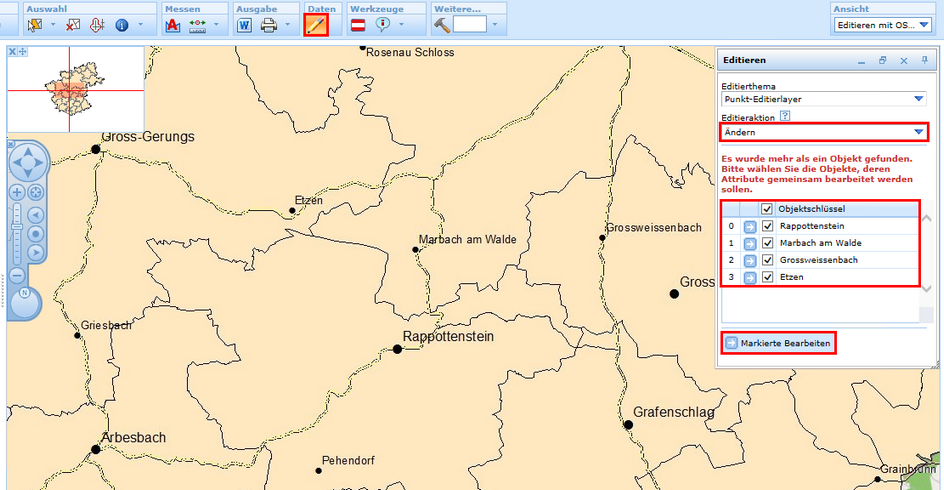944x490 pixels.
Task: Click the overview minimap thumbnail
Action: (75, 90)
